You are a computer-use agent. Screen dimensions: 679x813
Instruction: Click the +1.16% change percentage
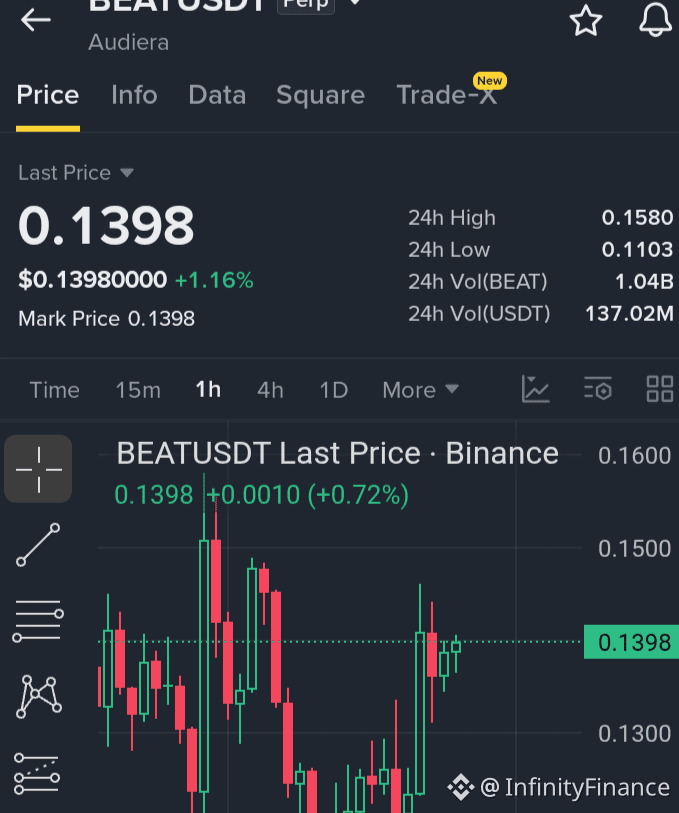click(214, 281)
